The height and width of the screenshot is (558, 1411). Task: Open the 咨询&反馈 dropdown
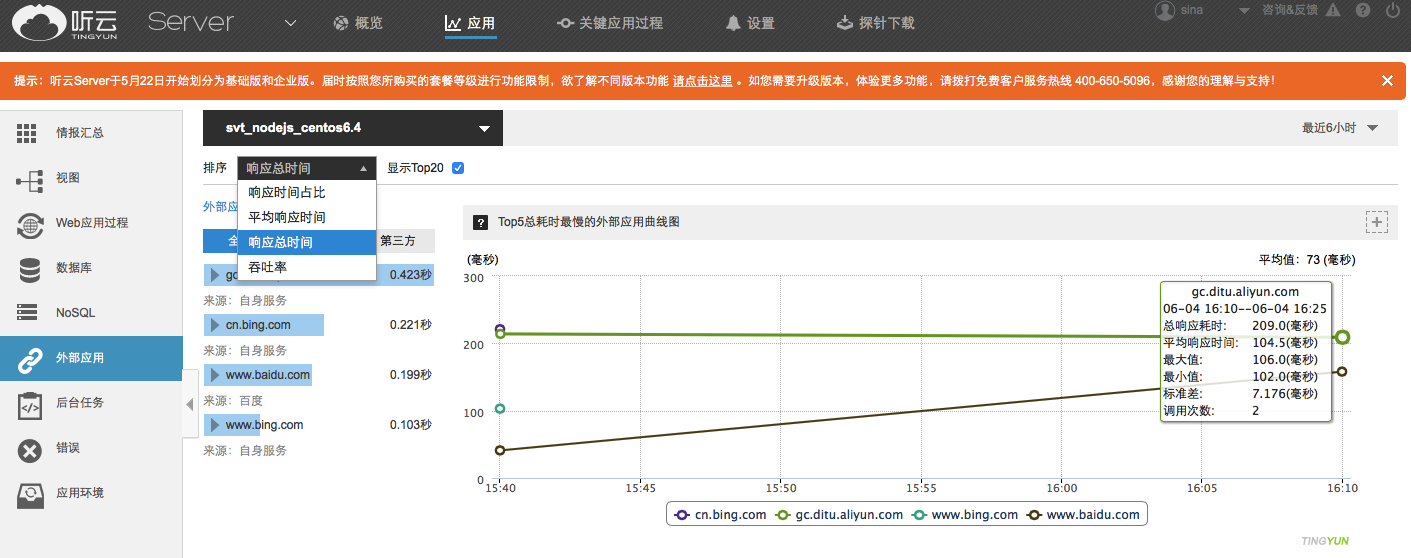pos(1290,10)
